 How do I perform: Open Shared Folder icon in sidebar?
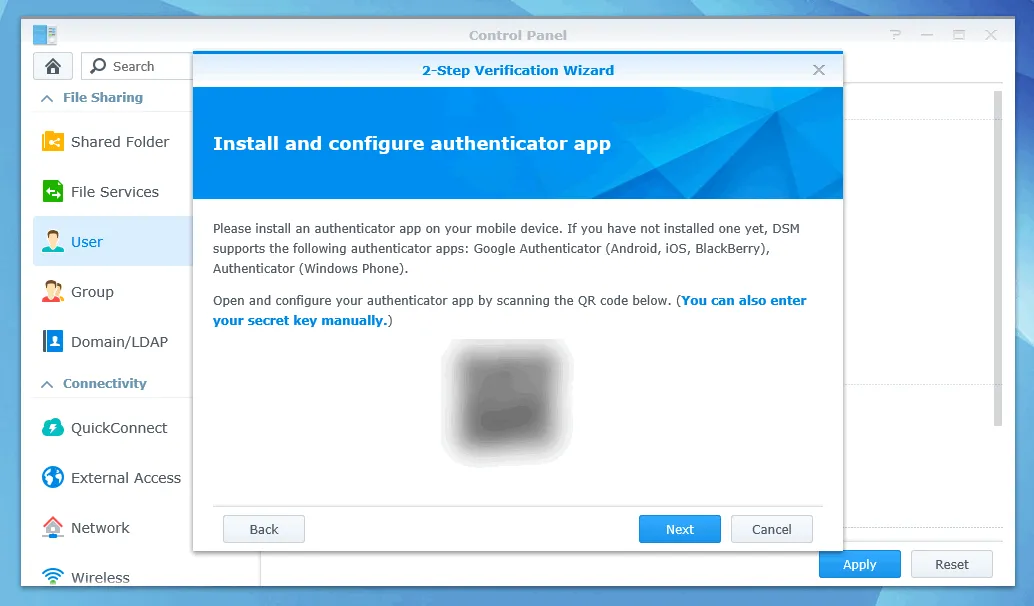[53, 141]
